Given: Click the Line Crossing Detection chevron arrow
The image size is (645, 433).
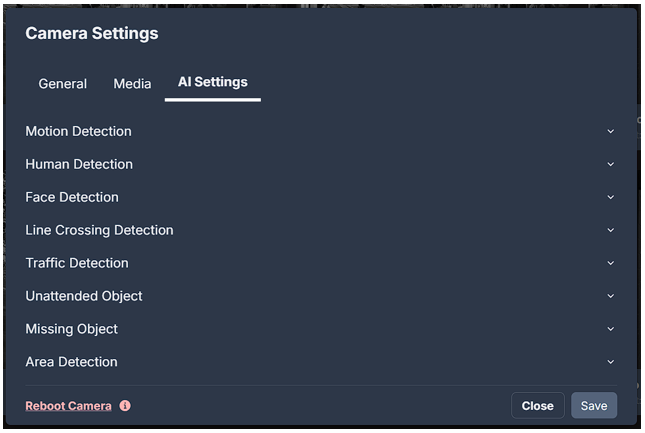Looking at the screenshot, I should click(x=610, y=230).
